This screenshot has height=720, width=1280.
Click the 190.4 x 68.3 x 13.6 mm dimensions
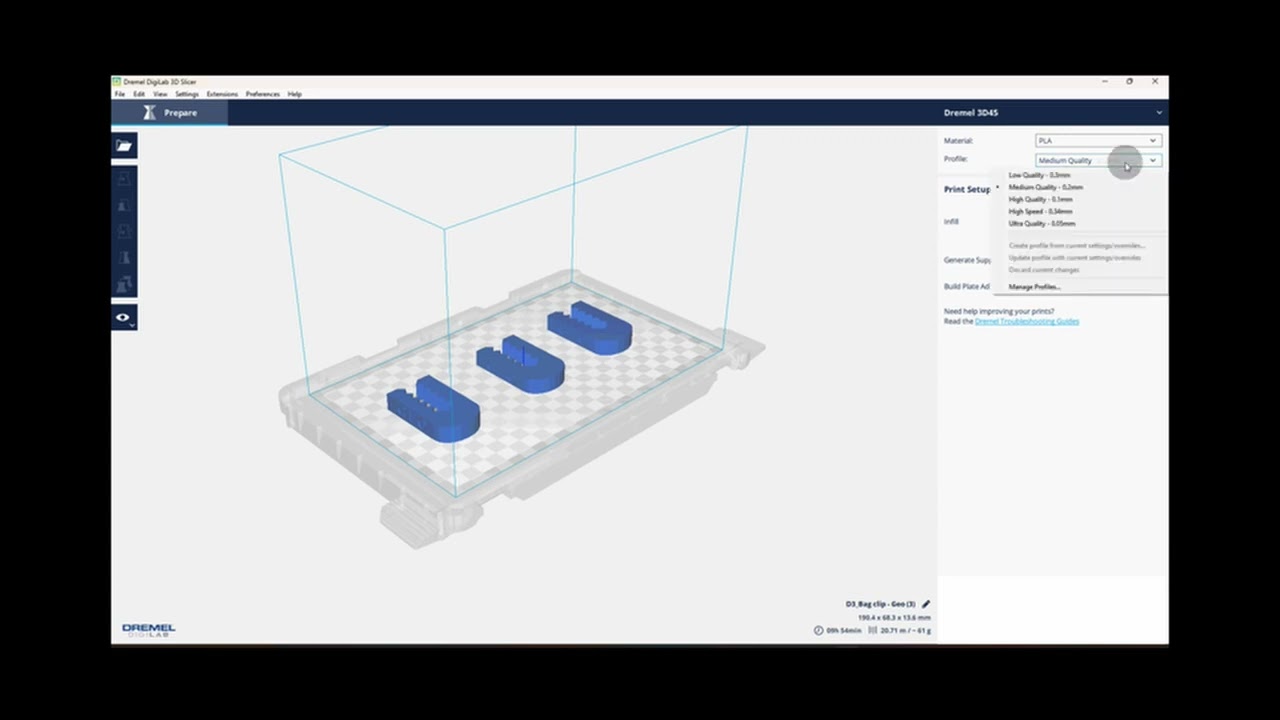click(894, 618)
